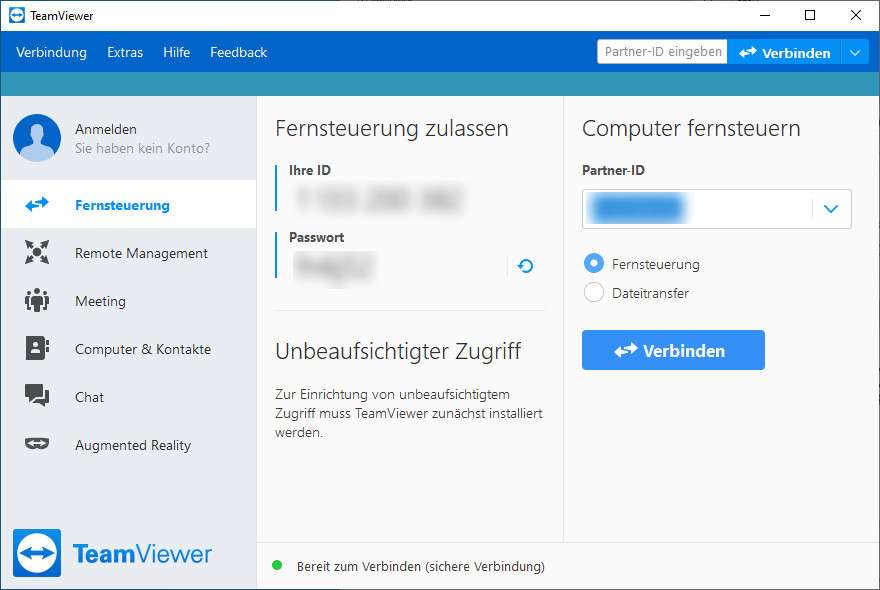Screen dimensions: 880x590
Task: Open Computer & Kontakte contact book icon
Action: (x=37, y=349)
